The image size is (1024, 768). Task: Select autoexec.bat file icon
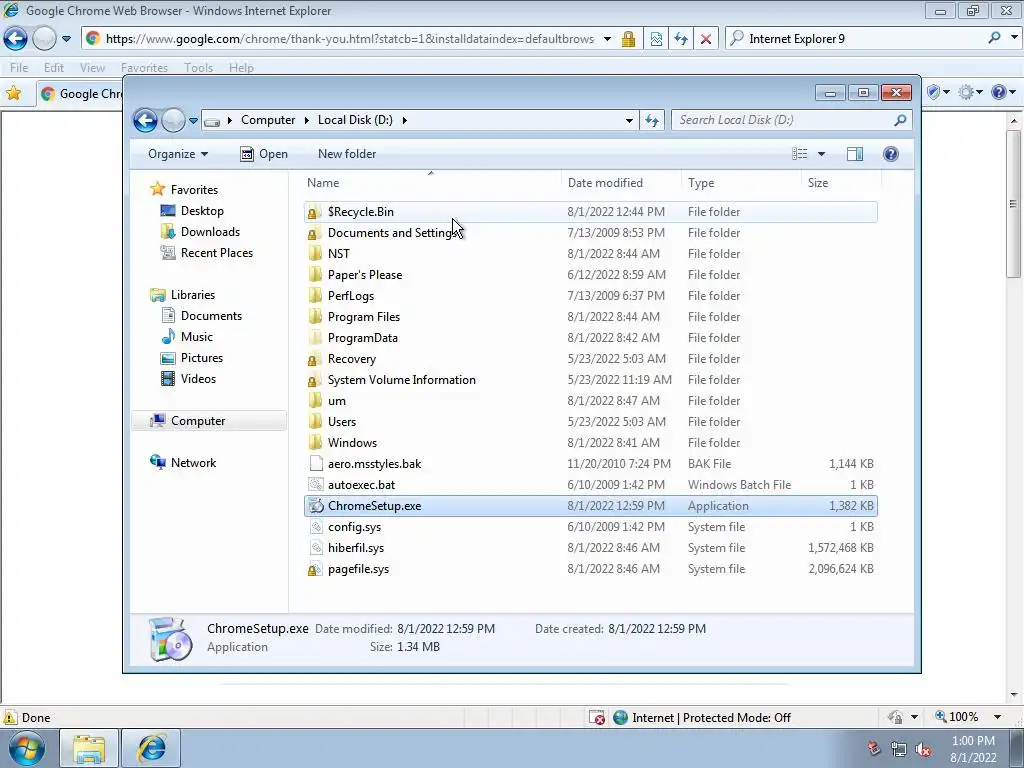pos(315,485)
